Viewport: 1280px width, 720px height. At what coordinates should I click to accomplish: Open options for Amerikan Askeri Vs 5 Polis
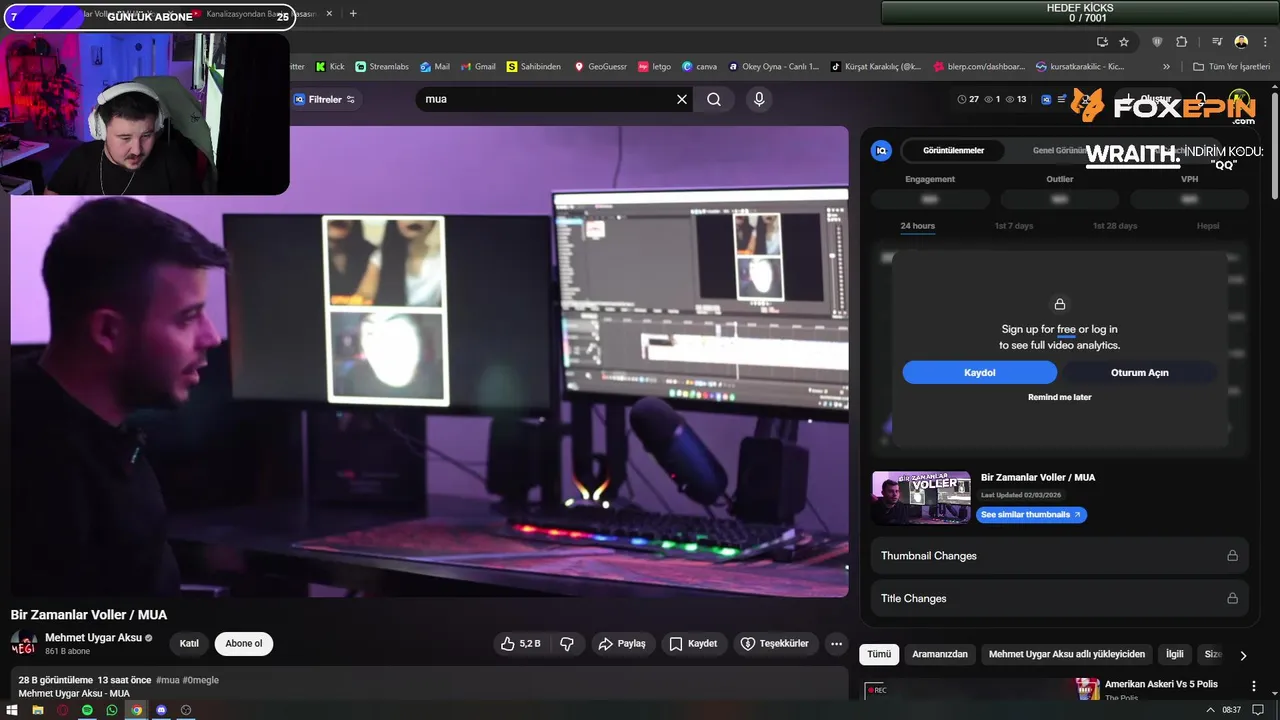coord(1253,686)
